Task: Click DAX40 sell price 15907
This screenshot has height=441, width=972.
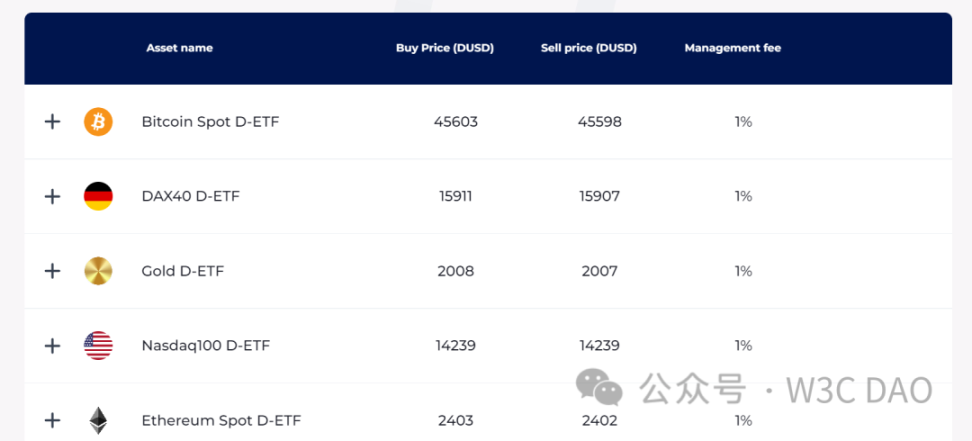Action: [x=600, y=196]
